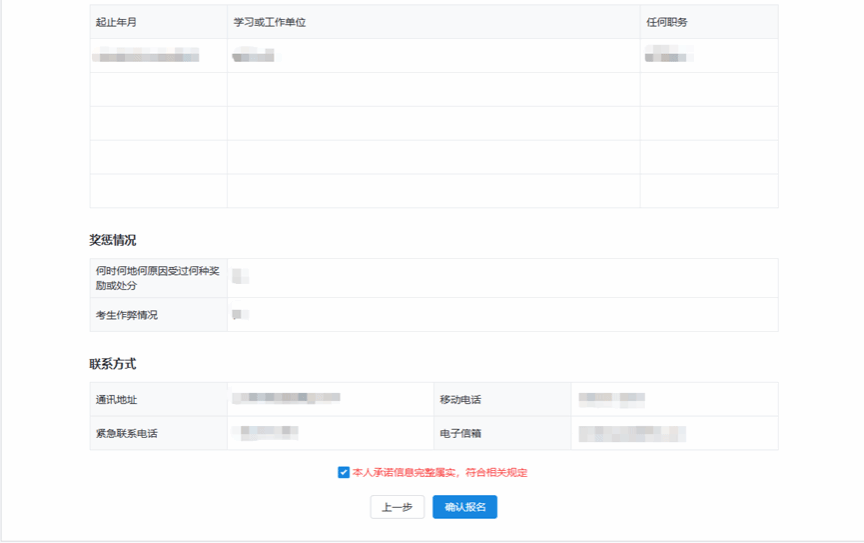Click first row's blurred 任何职务 value

(668, 55)
